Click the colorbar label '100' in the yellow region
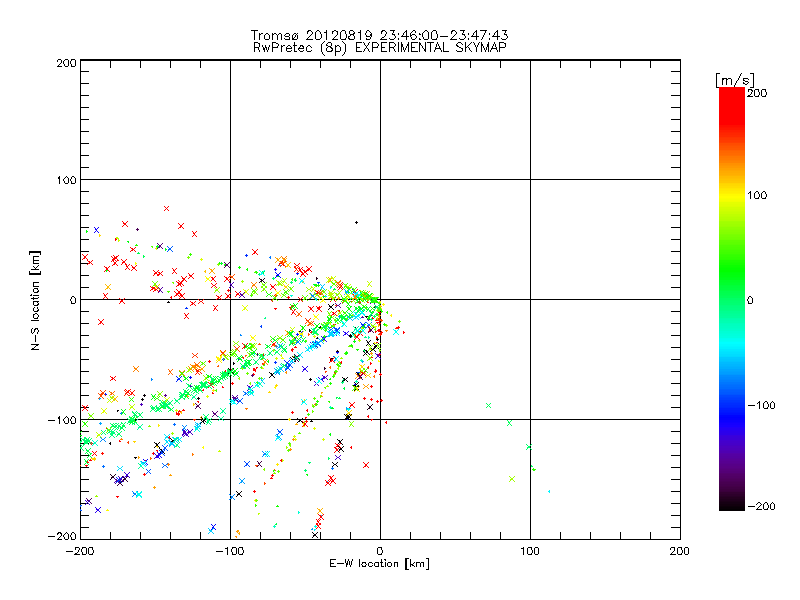 pyautogui.click(x=757, y=195)
